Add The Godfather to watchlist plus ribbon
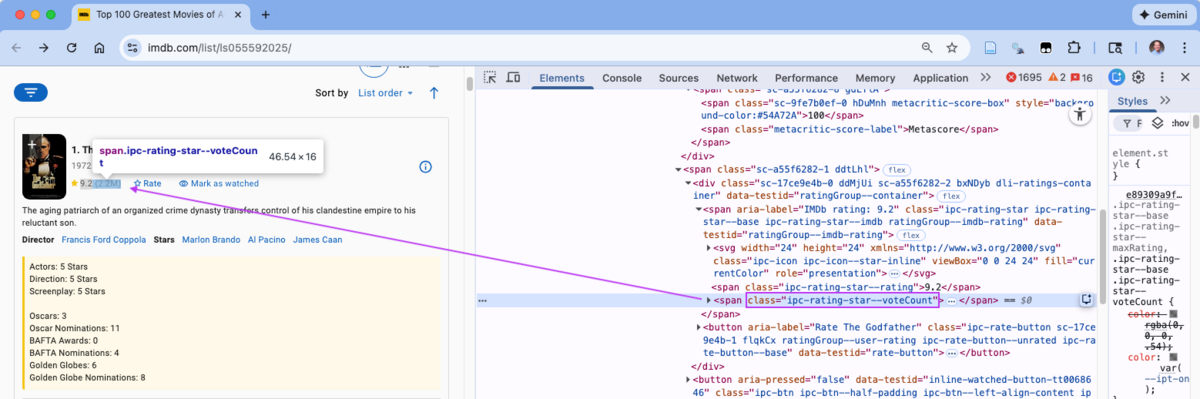The height and width of the screenshot is (399, 1200). pos(31,144)
